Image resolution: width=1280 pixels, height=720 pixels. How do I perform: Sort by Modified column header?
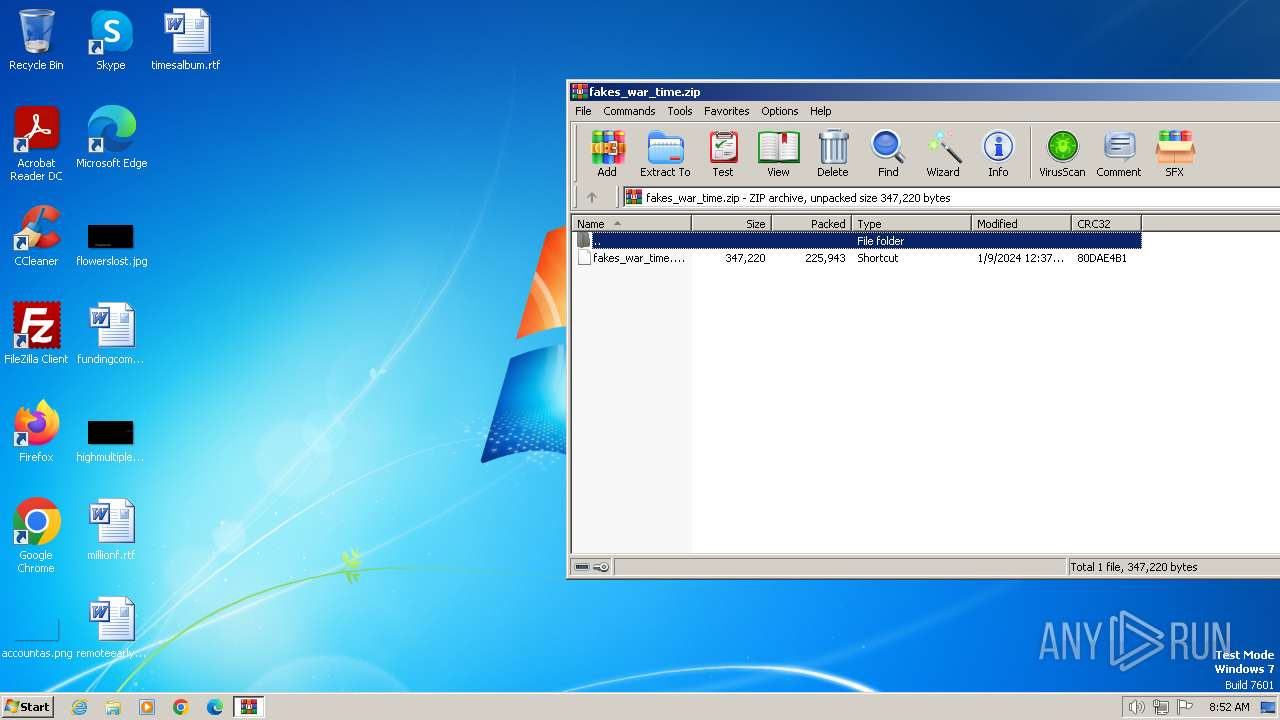1021,224
